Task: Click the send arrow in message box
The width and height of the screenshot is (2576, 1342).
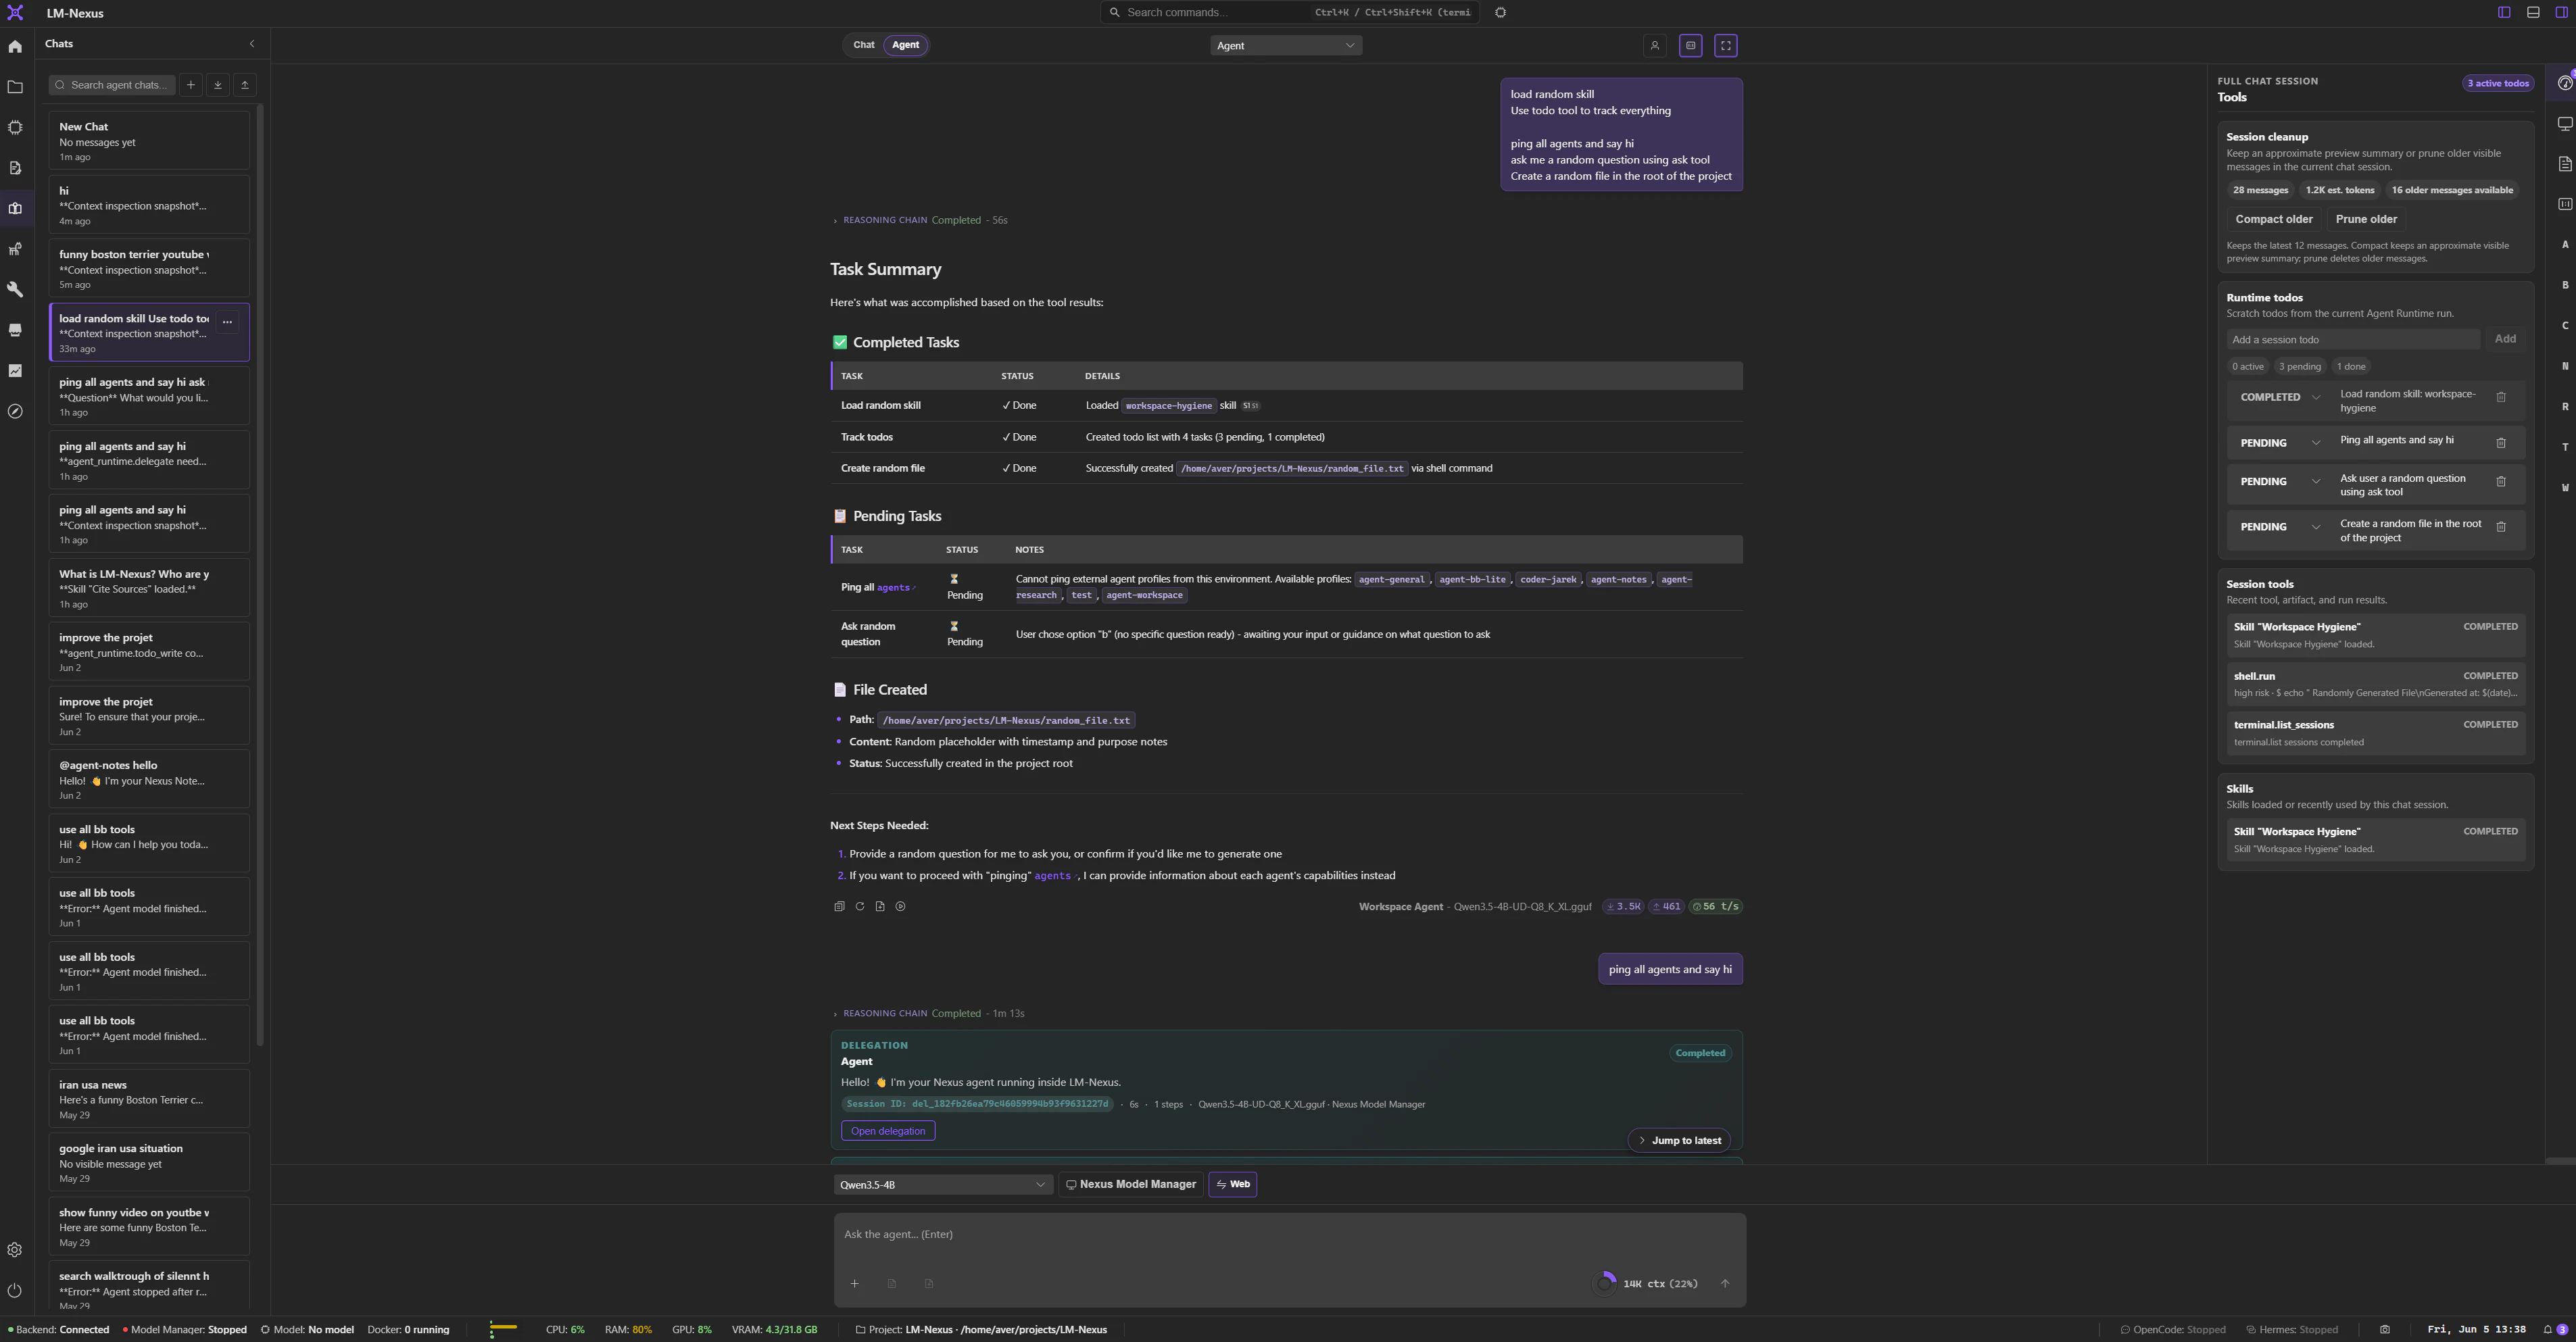Action: (x=1725, y=1283)
